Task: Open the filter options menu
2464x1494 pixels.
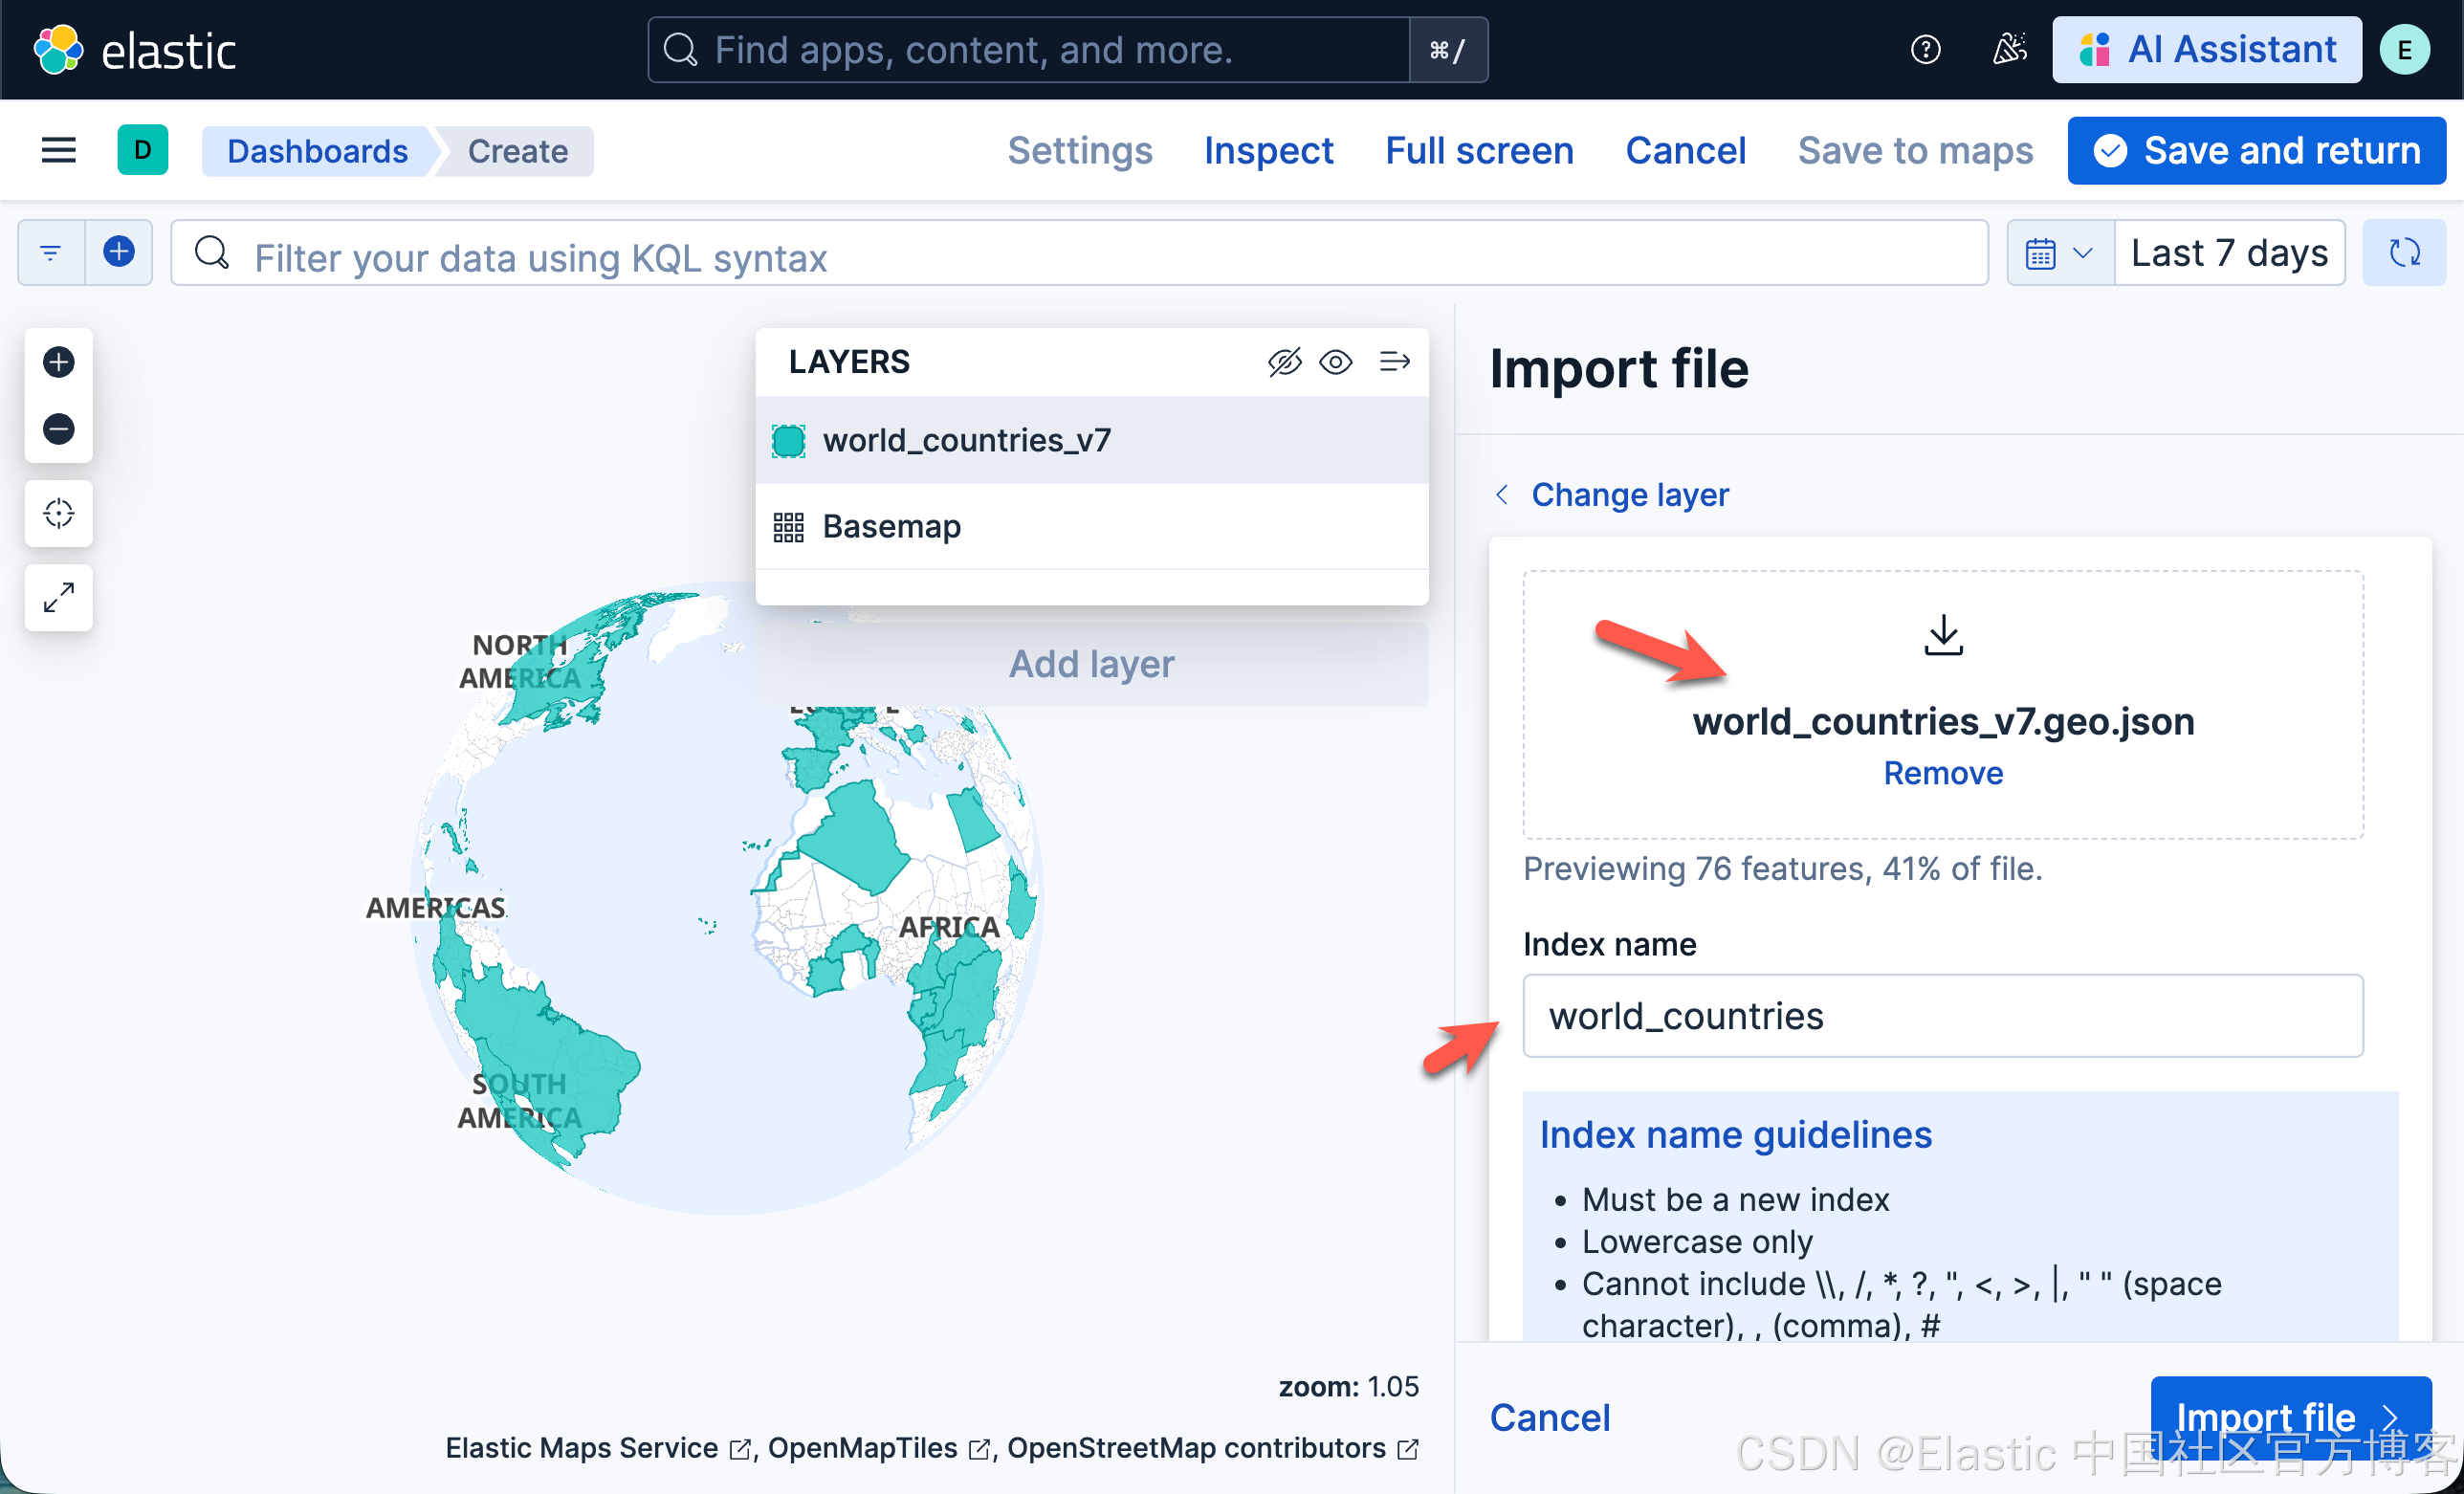Action: coord(51,253)
